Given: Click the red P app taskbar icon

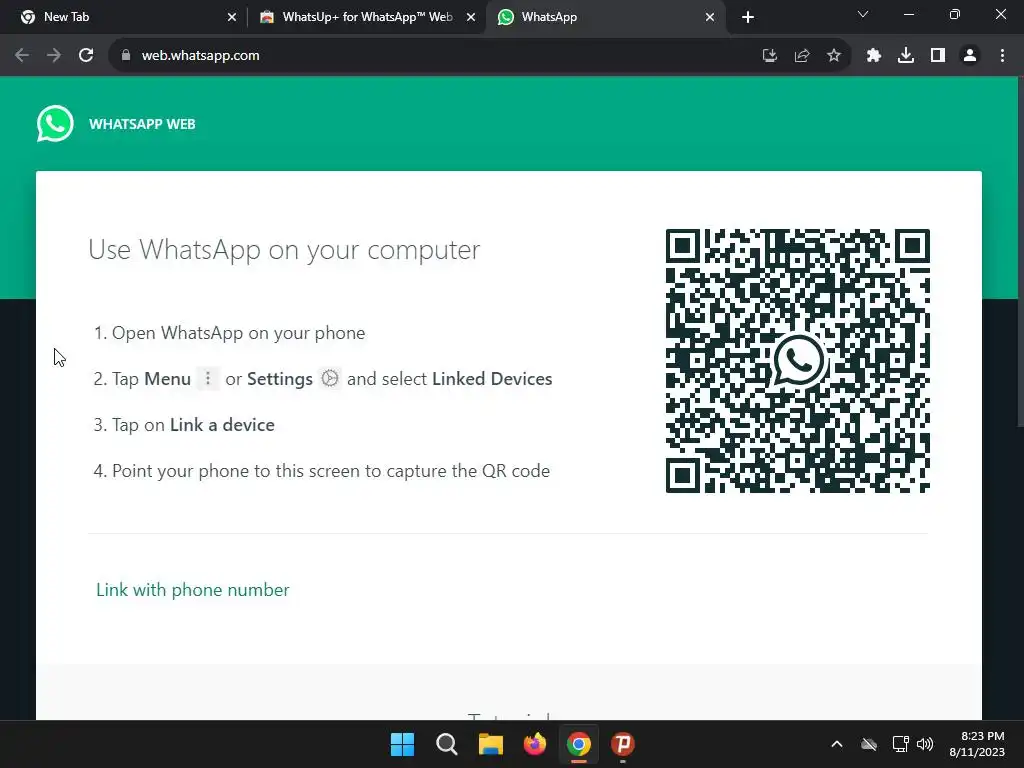Looking at the screenshot, I should [x=623, y=744].
